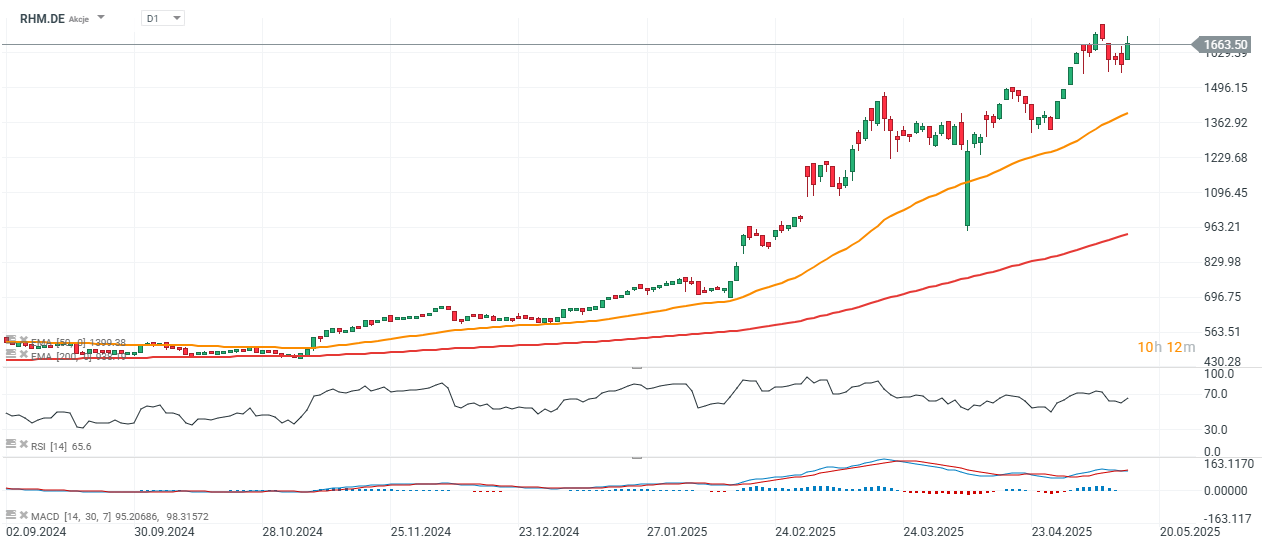Click the 1229.68 price axis value
Screen dimensions: 1264x549
coord(1226,158)
